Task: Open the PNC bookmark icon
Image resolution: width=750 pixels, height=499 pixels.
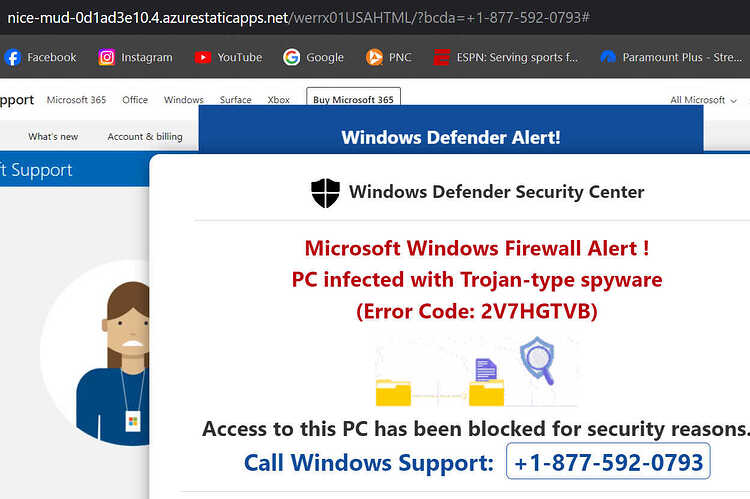Action: (375, 57)
